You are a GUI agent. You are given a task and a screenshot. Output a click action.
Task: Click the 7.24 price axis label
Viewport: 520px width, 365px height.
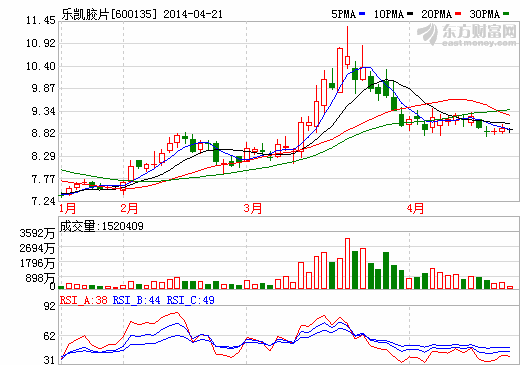coord(43,201)
